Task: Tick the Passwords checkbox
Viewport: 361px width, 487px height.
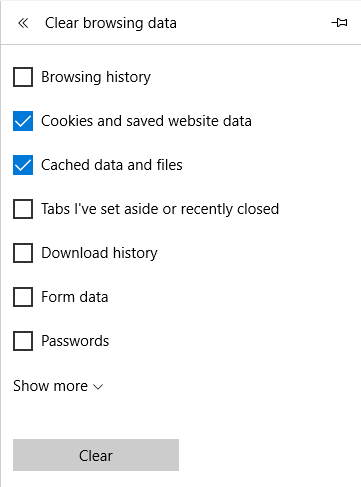Action: pos(23,341)
